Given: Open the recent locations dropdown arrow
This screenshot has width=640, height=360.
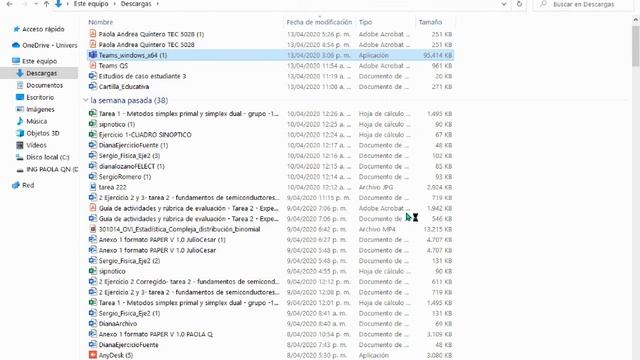Looking at the screenshot, I should click(x=36, y=4).
